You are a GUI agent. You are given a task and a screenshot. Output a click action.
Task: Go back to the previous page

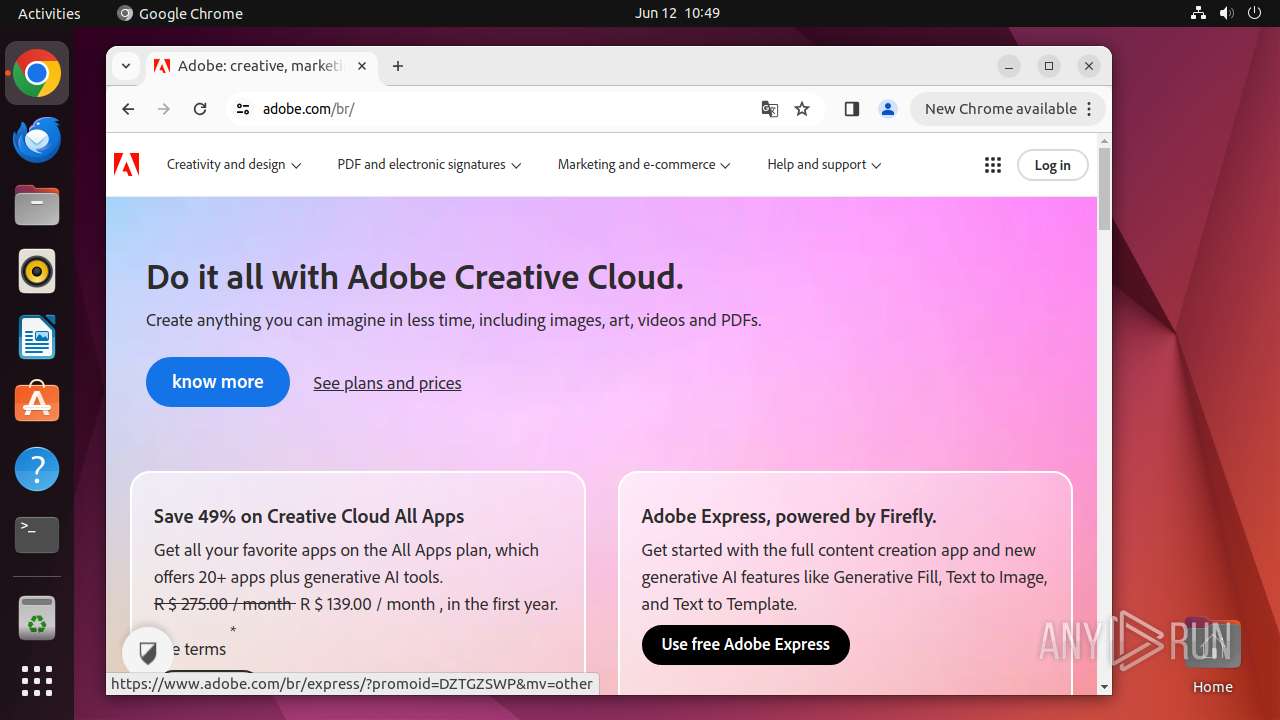tap(128, 109)
